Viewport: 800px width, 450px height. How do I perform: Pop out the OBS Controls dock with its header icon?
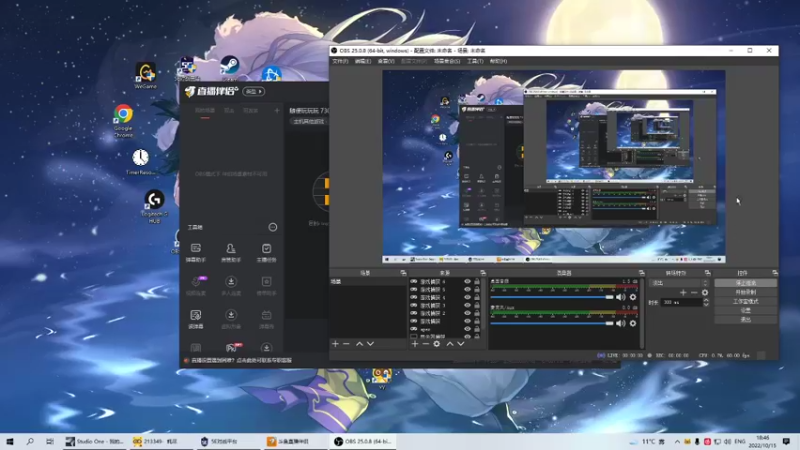click(774, 273)
